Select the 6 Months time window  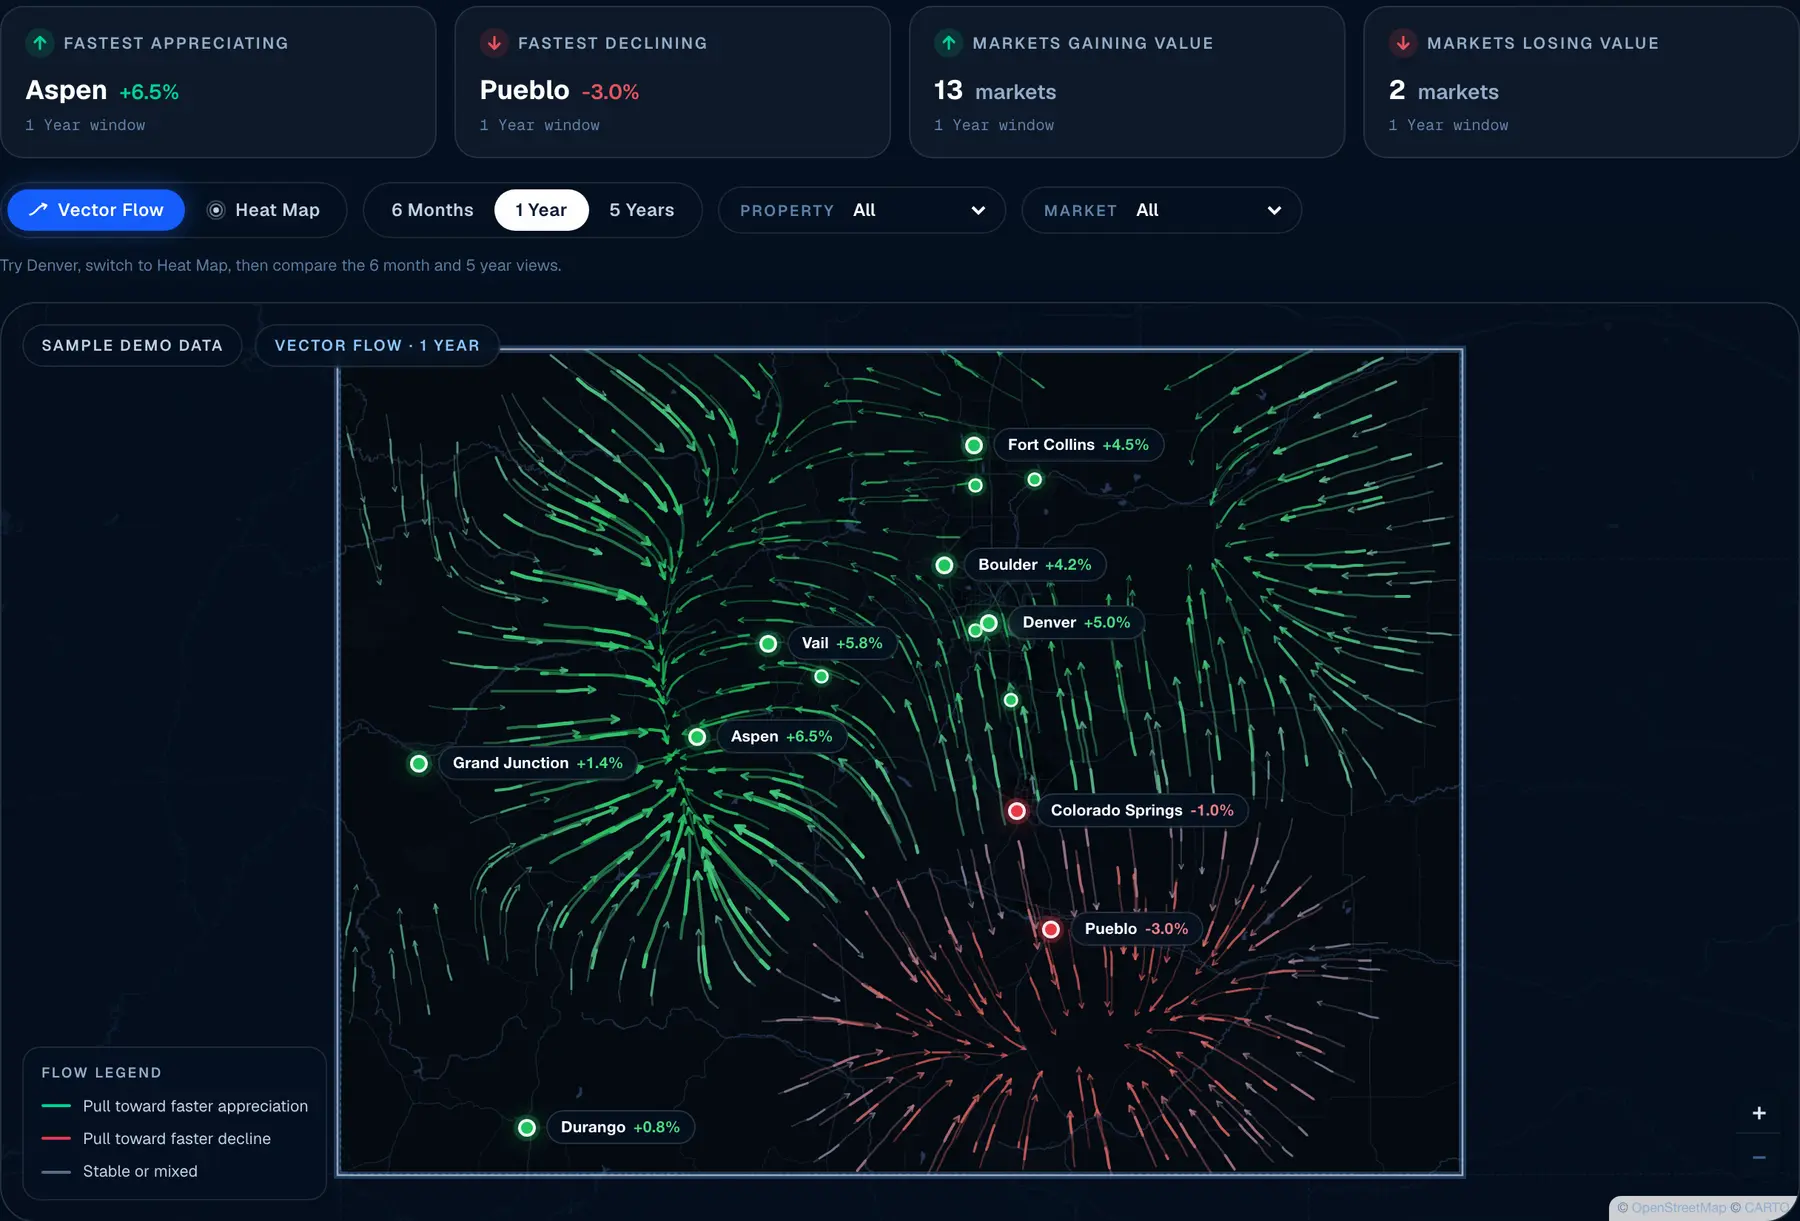tap(432, 210)
